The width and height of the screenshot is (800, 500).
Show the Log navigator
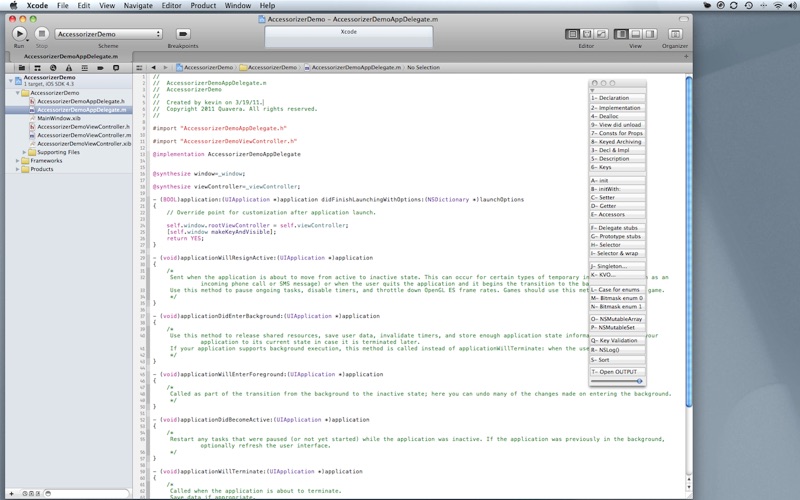tap(116, 67)
